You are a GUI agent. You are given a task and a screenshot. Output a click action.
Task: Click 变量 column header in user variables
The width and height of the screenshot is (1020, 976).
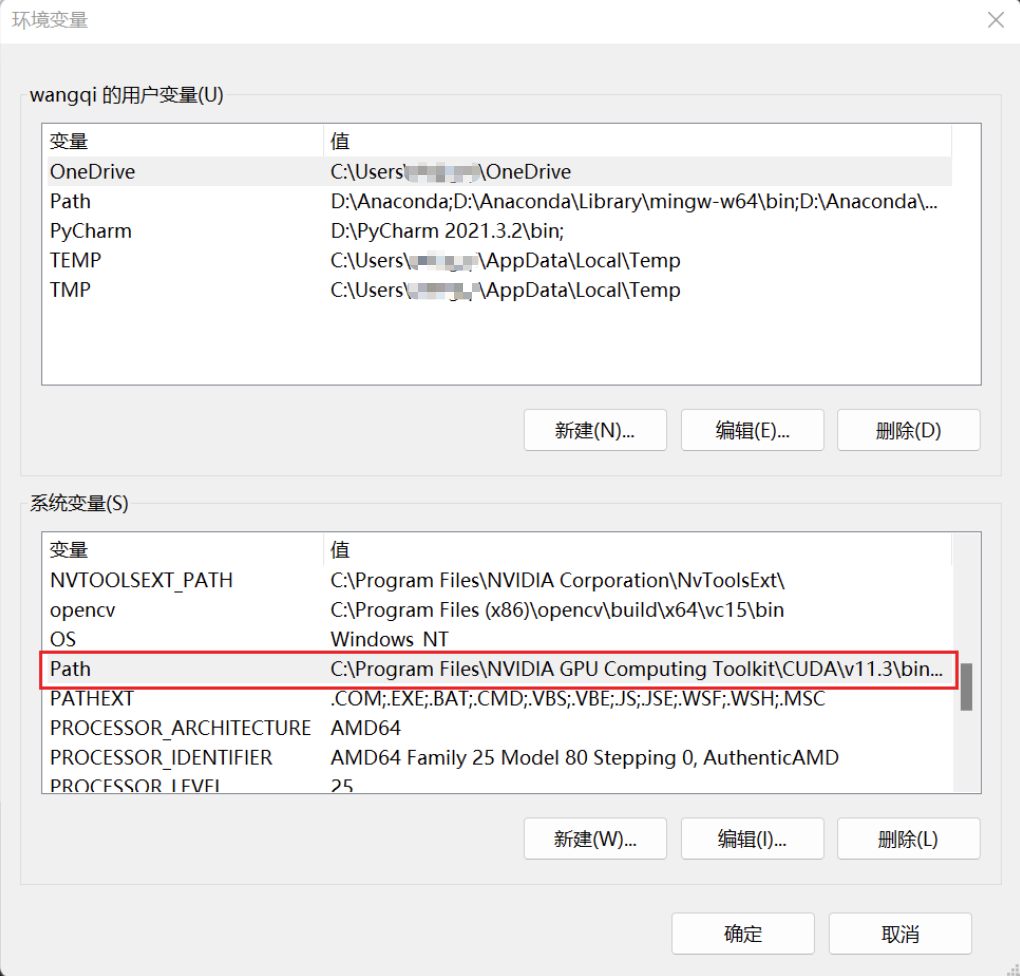pyautogui.click(x=185, y=141)
